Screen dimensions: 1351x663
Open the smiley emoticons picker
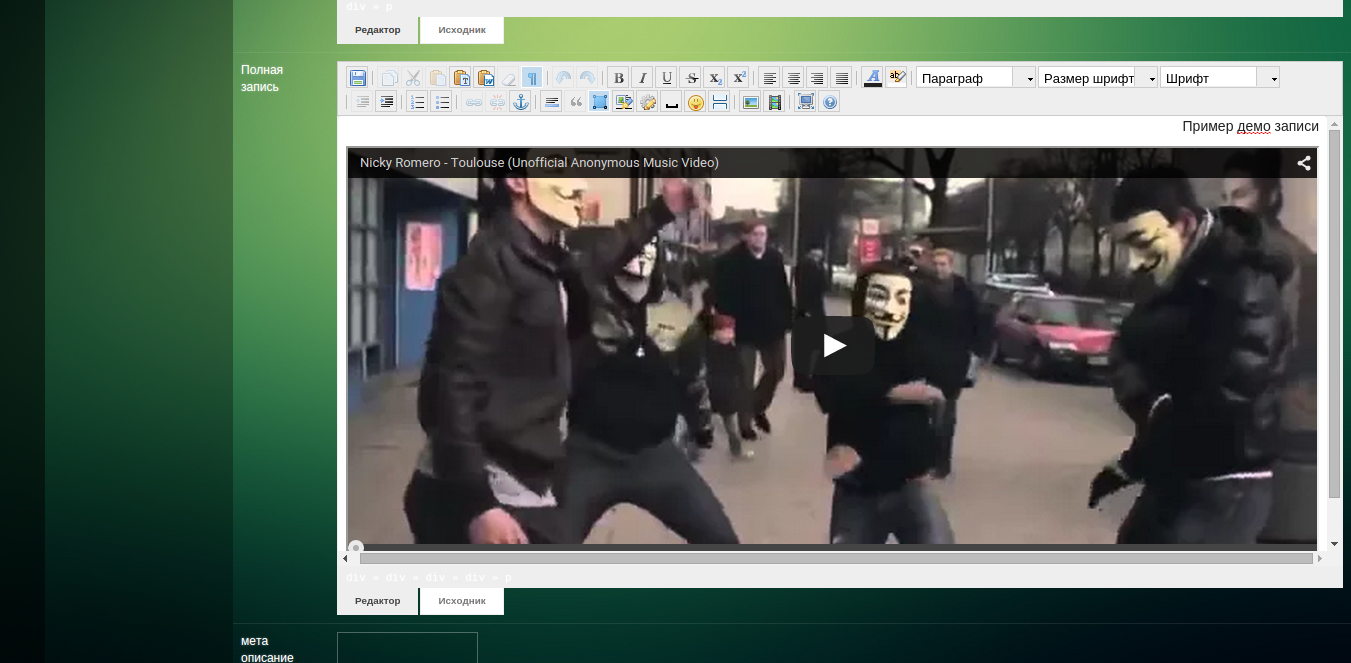click(695, 102)
